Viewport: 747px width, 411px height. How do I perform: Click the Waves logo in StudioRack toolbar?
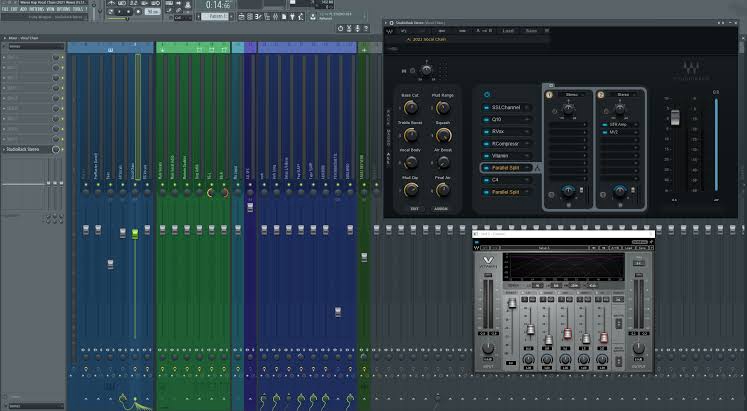(390, 31)
